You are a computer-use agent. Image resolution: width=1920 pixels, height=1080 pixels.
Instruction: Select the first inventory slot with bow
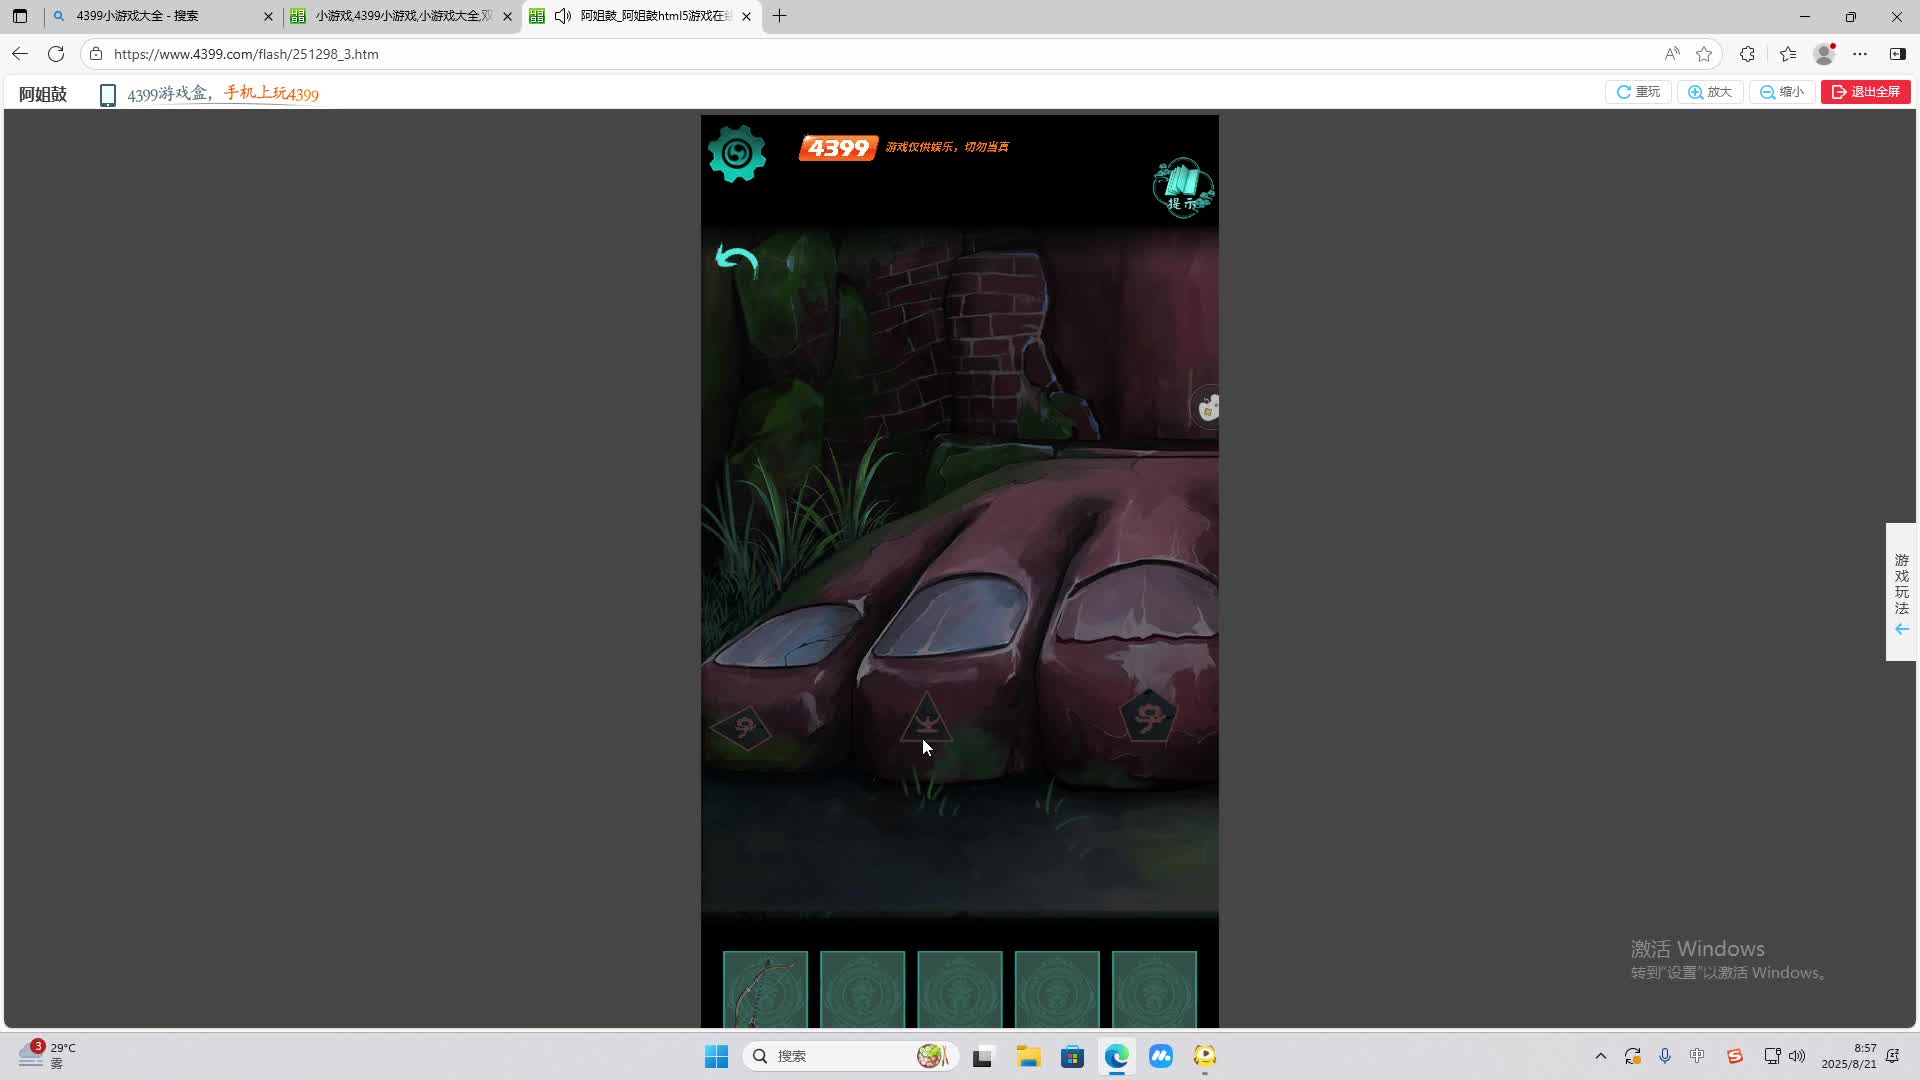(x=765, y=990)
